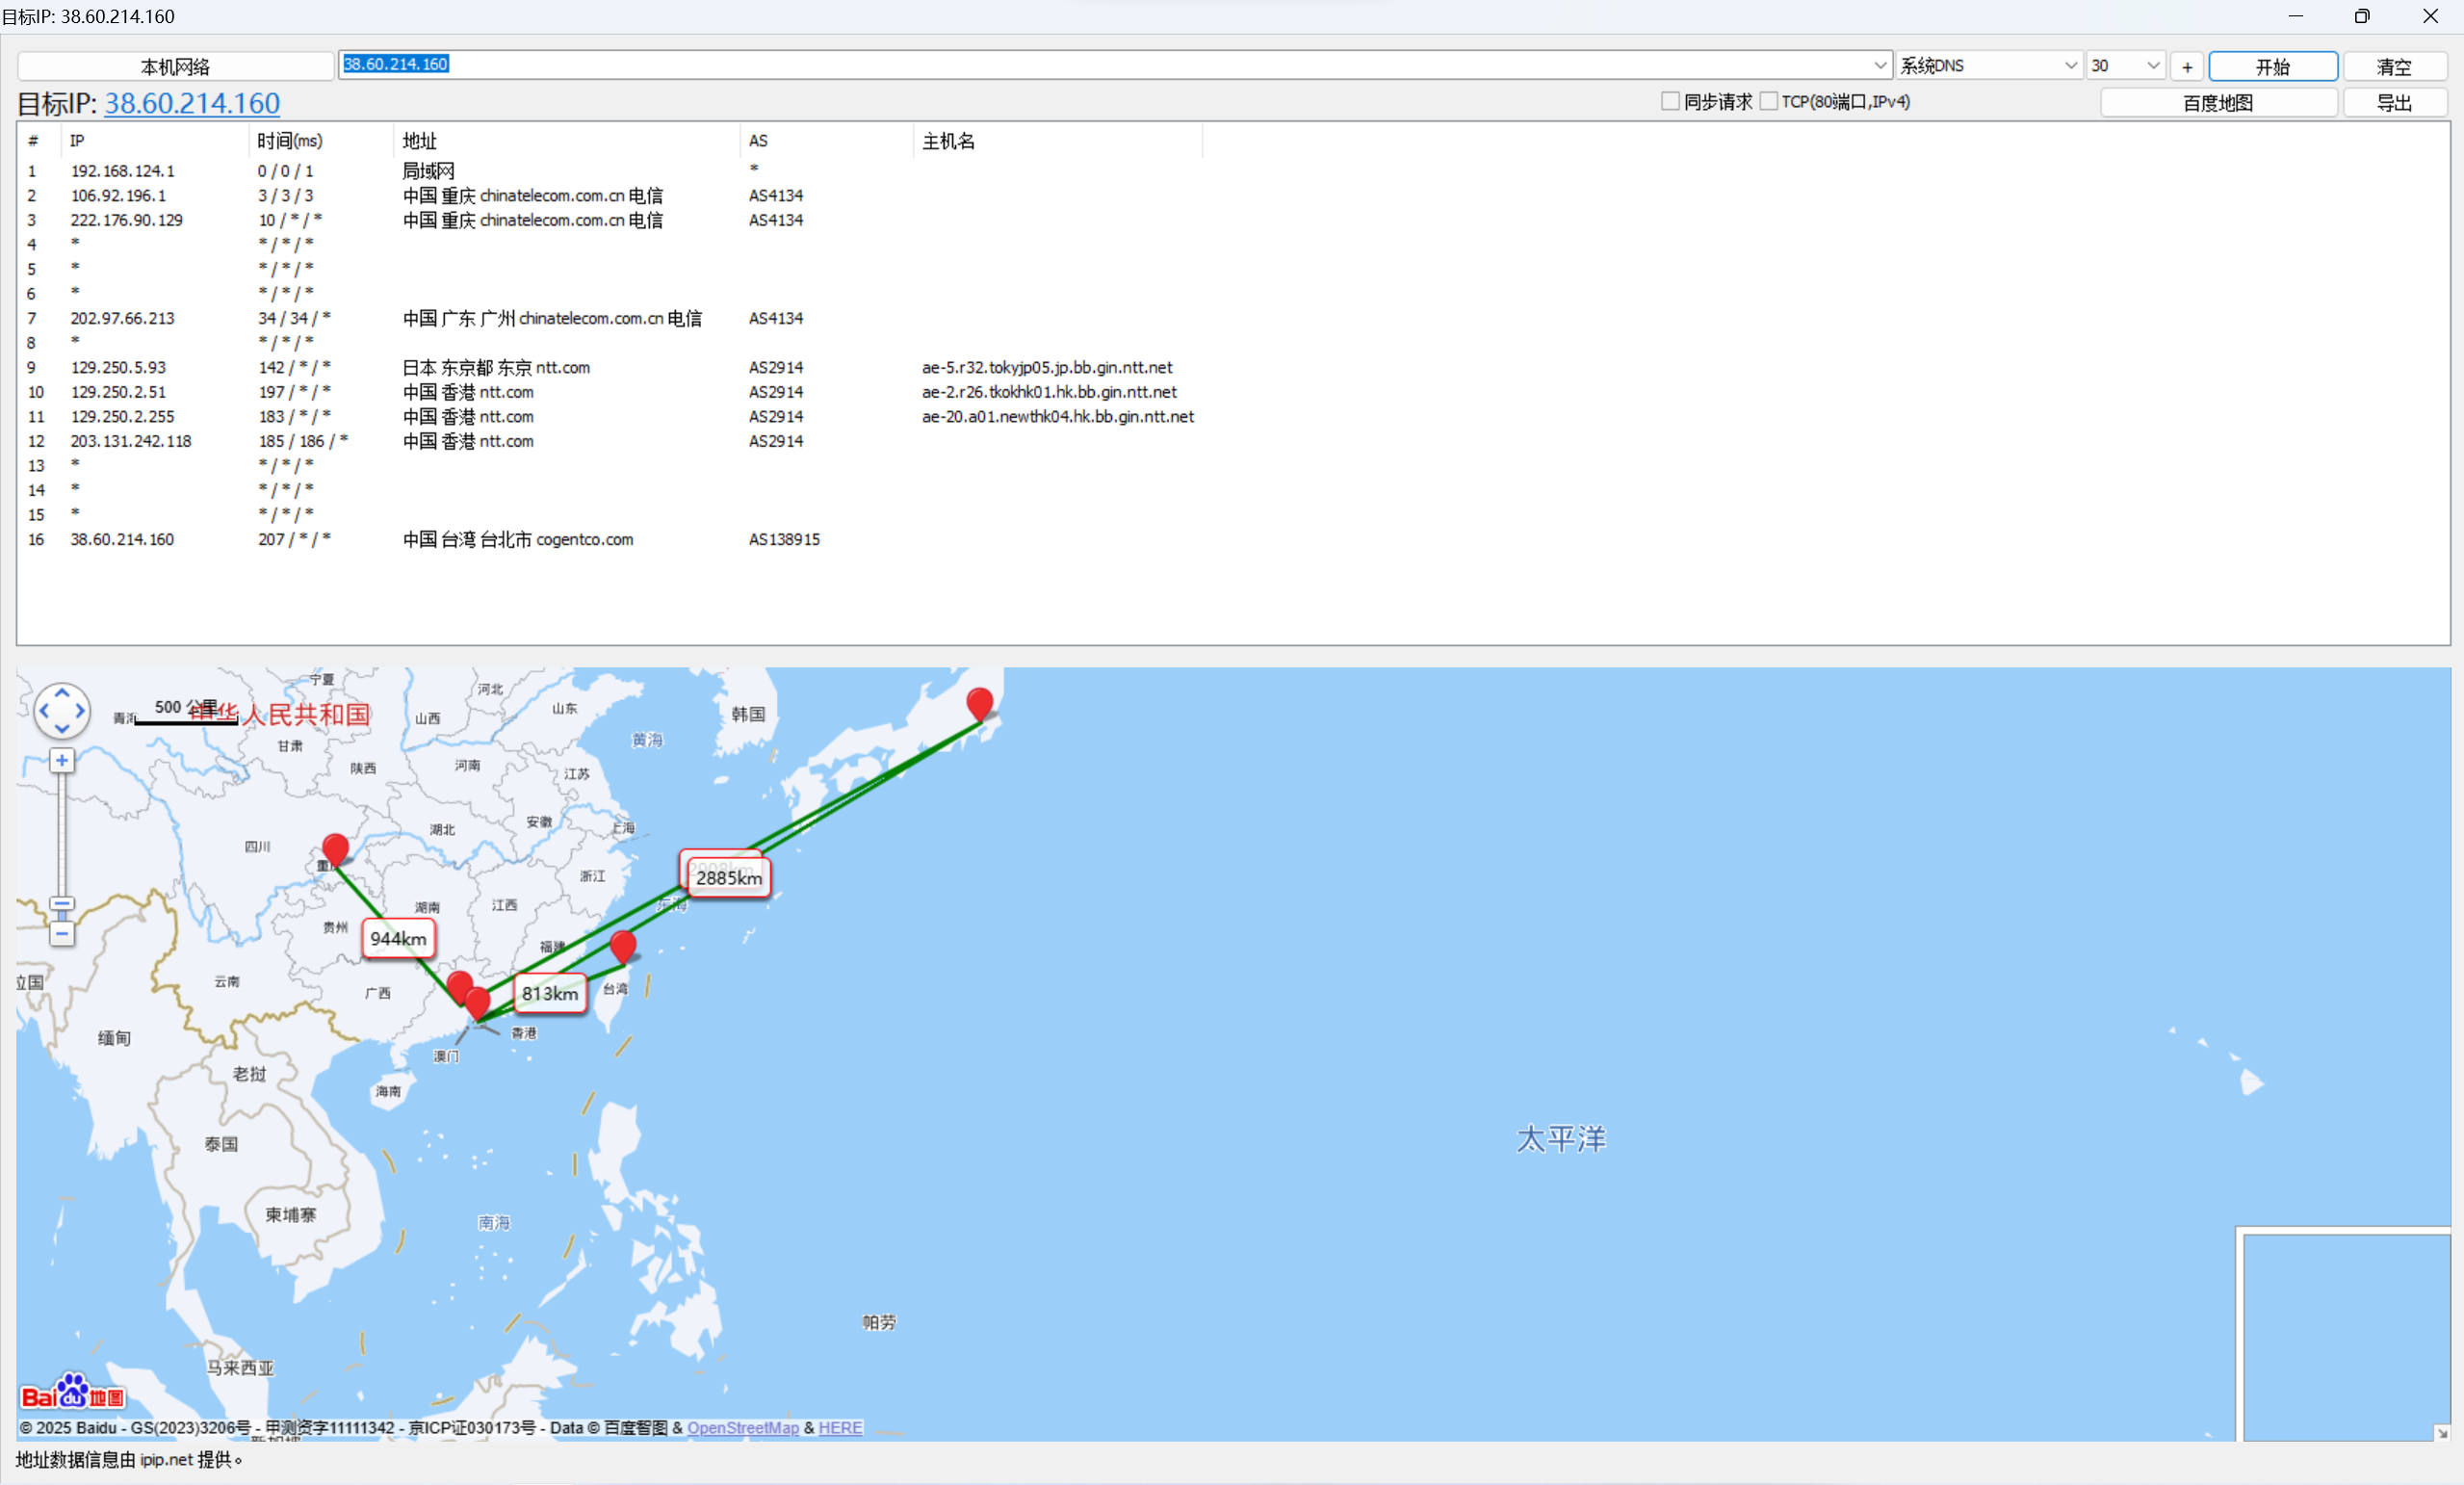Viewport: 2464px width, 1485px height.
Task: Sort by the 时间(ms) column header
Action: [290, 141]
